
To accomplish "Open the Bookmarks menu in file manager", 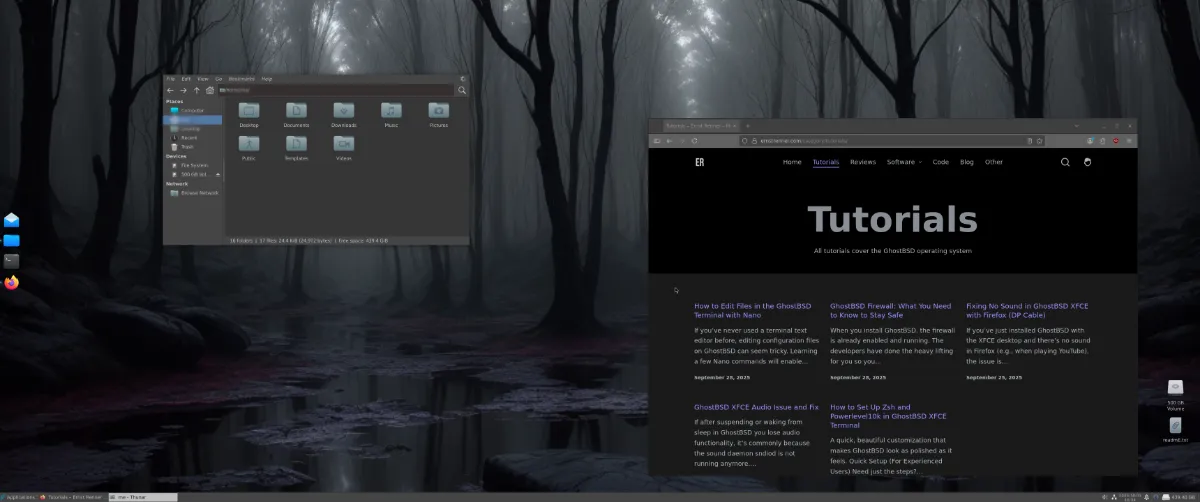I will pyautogui.click(x=241, y=78).
